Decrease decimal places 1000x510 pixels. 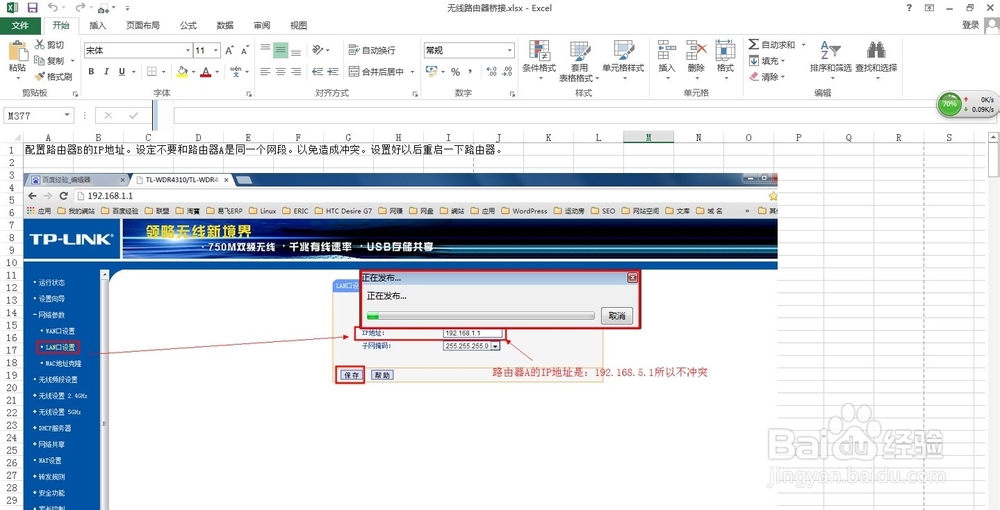coord(507,72)
